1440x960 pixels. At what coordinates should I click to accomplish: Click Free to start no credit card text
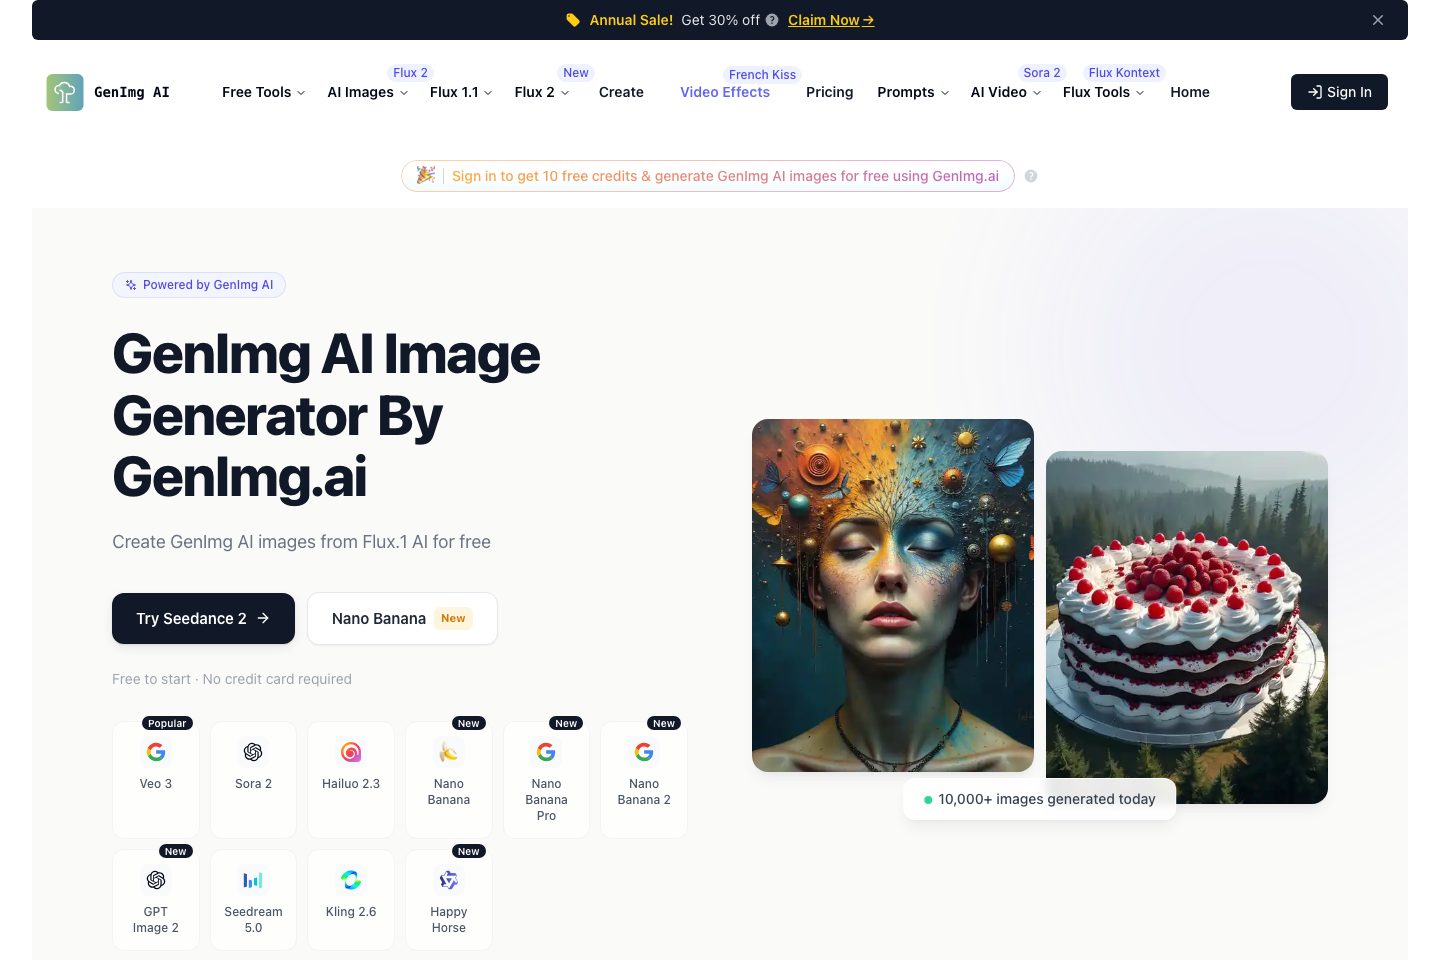[232, 679]
